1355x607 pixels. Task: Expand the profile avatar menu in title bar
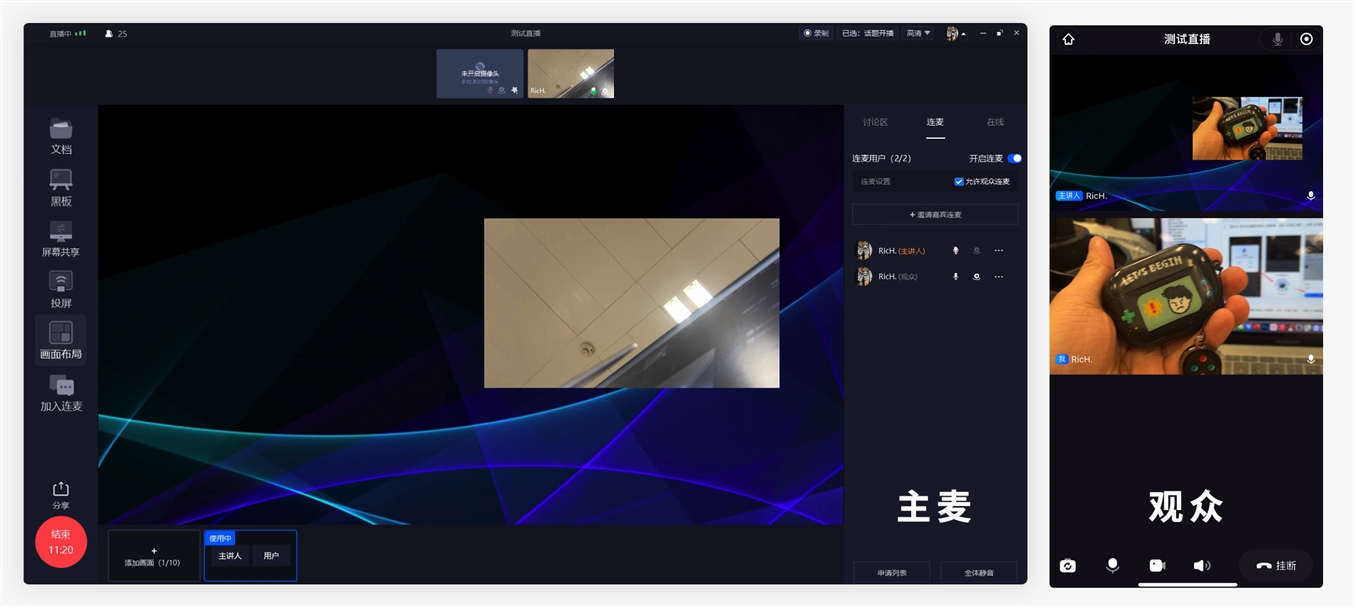955,33
